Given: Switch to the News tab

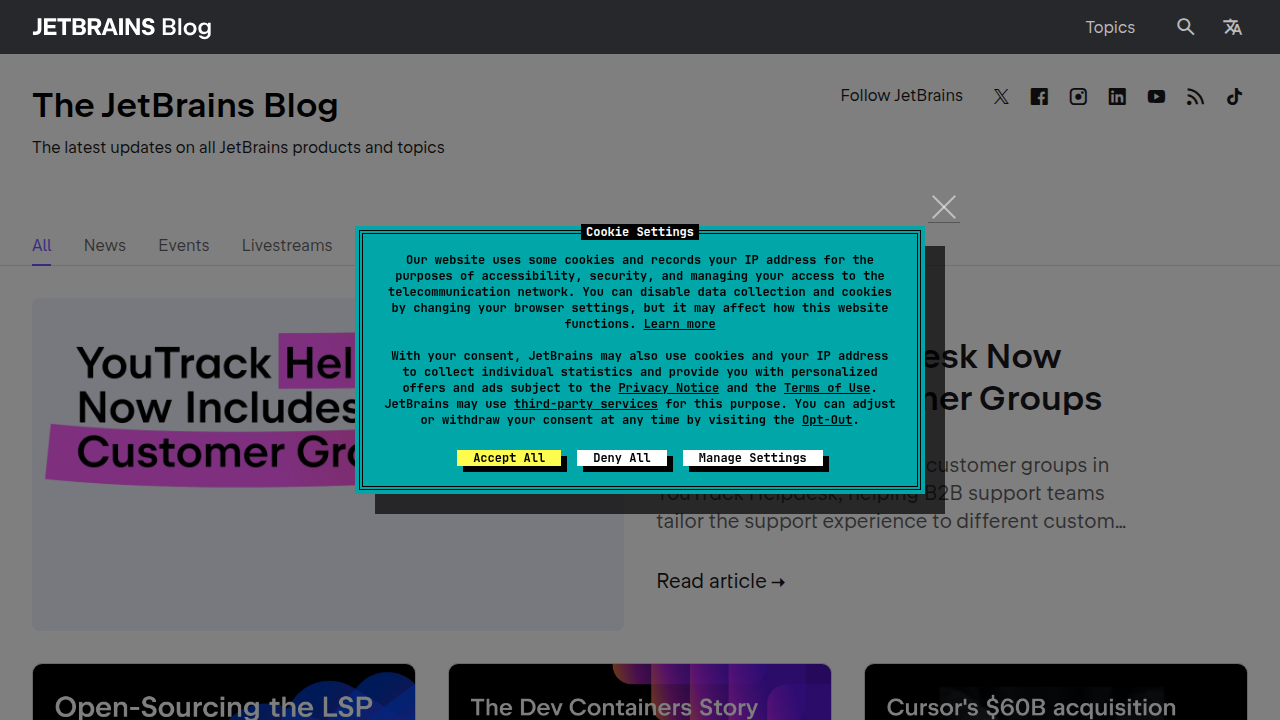Looking at the screenshot, I should 105,245.
